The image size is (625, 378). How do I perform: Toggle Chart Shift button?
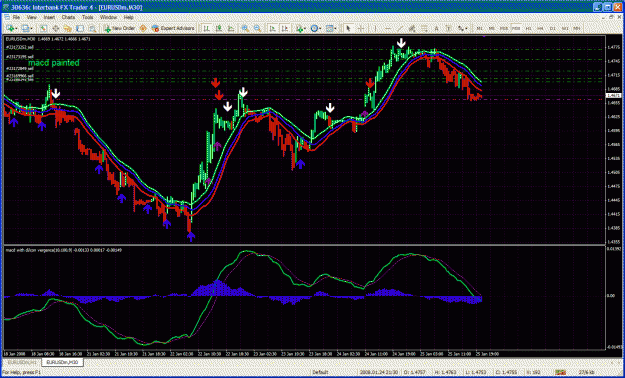285,28
